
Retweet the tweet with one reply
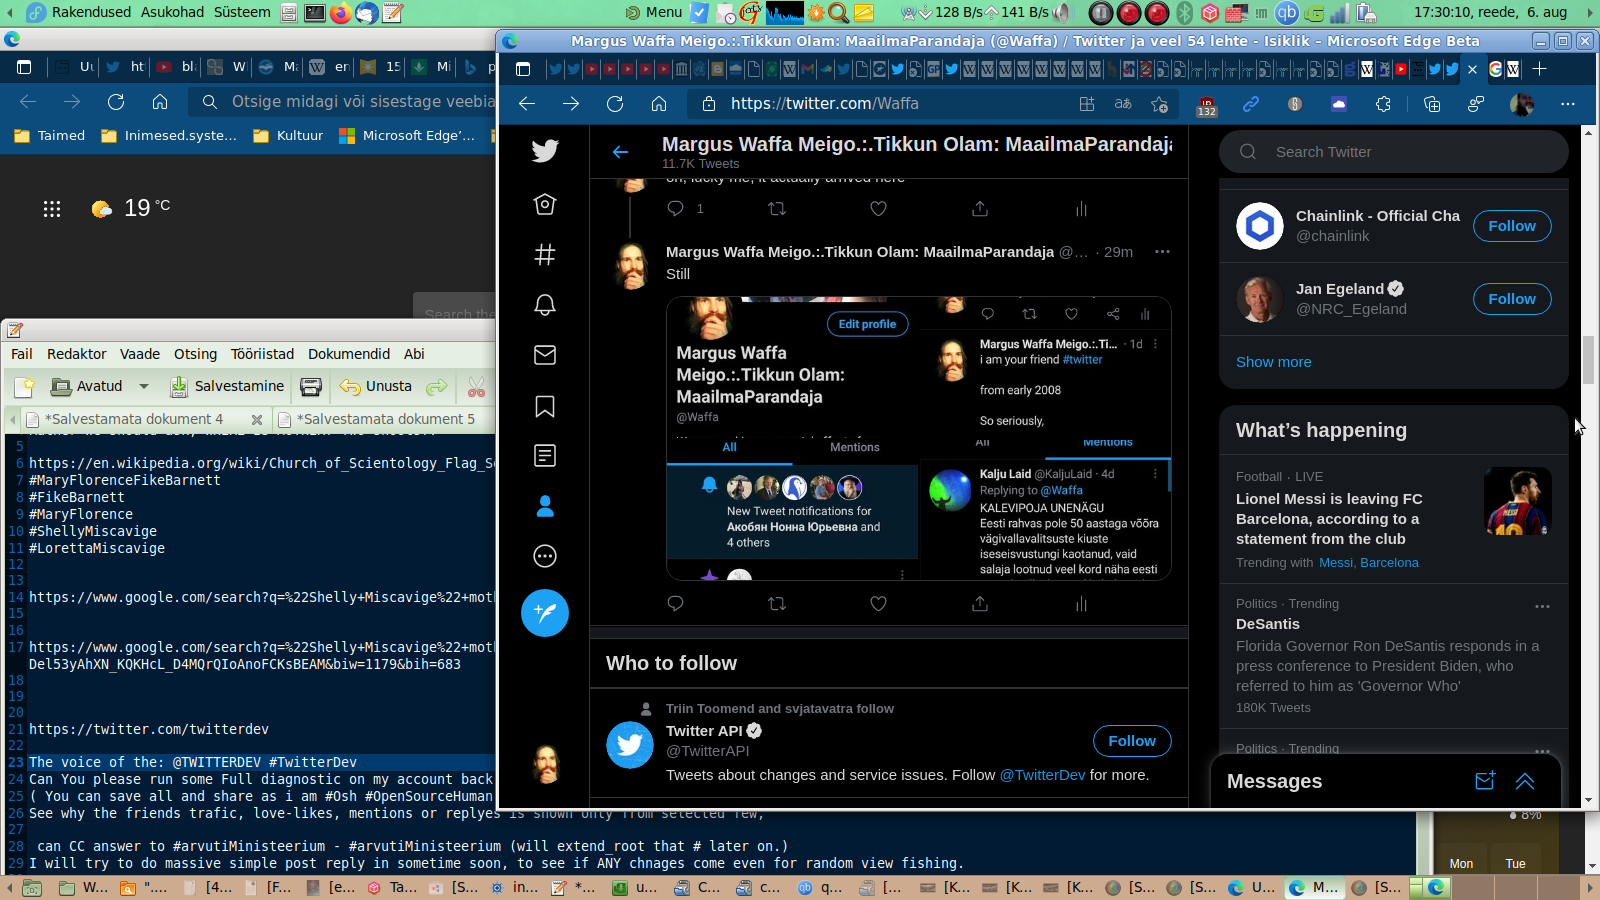coord(777,209)
